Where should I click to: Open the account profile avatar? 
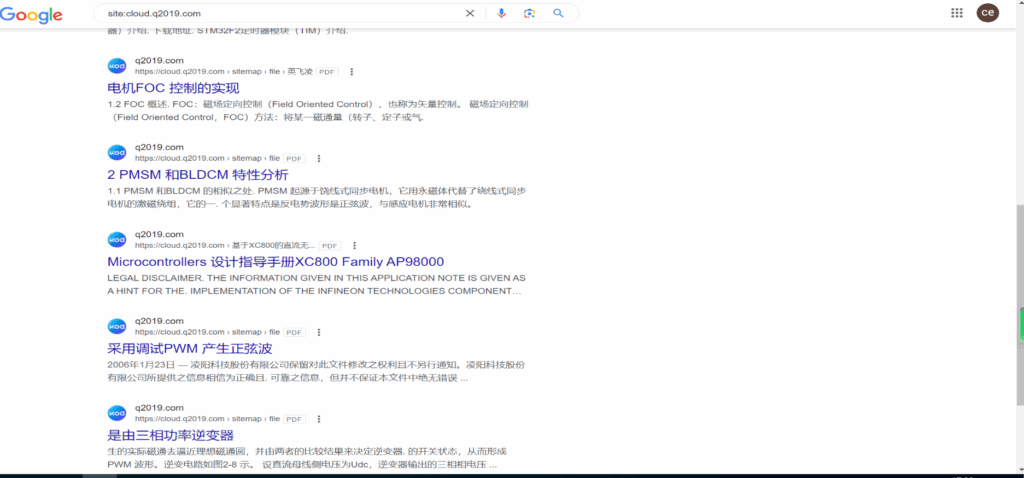987,13
